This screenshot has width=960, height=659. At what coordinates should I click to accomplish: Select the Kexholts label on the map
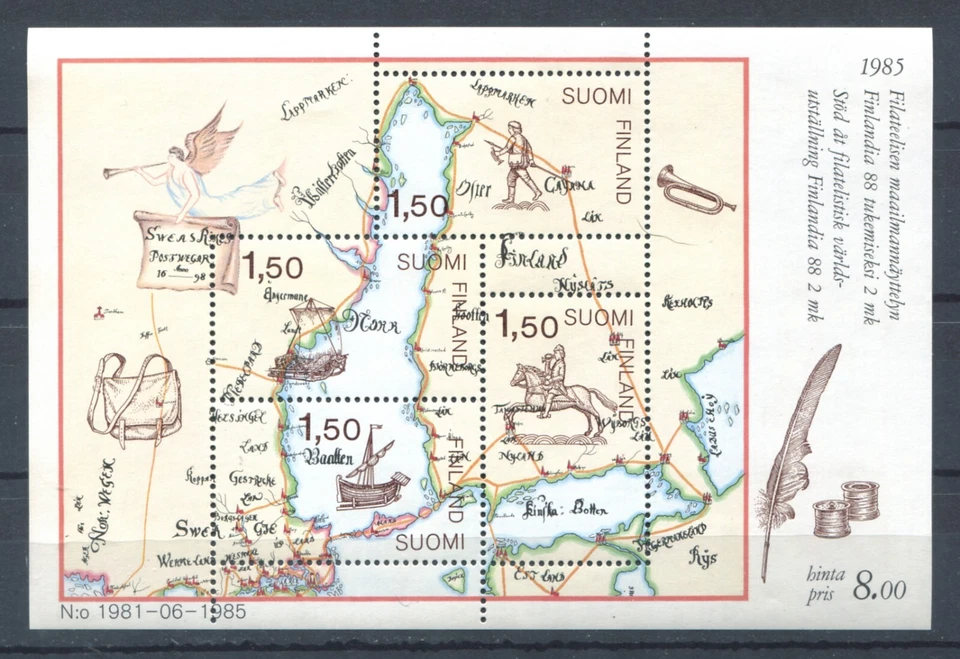pos(687,300)
